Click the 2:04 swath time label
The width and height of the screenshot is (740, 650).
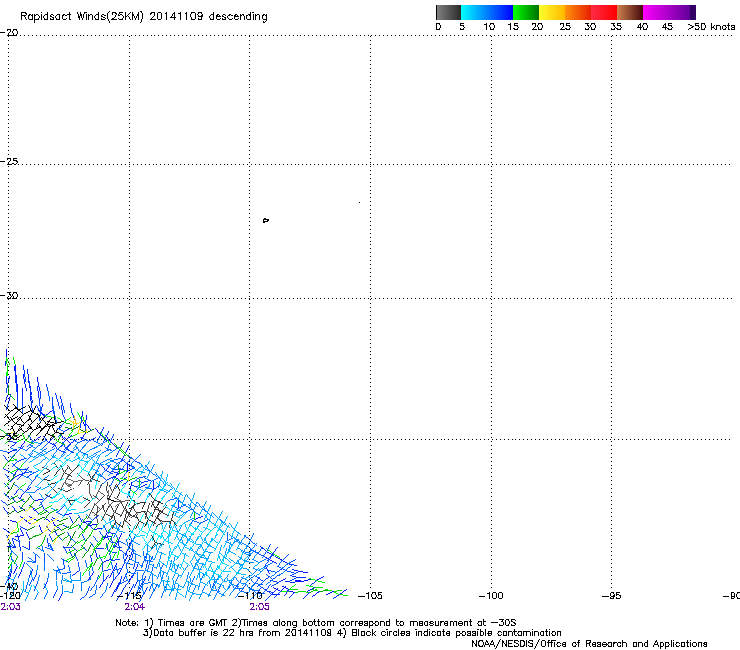point(135,607)
